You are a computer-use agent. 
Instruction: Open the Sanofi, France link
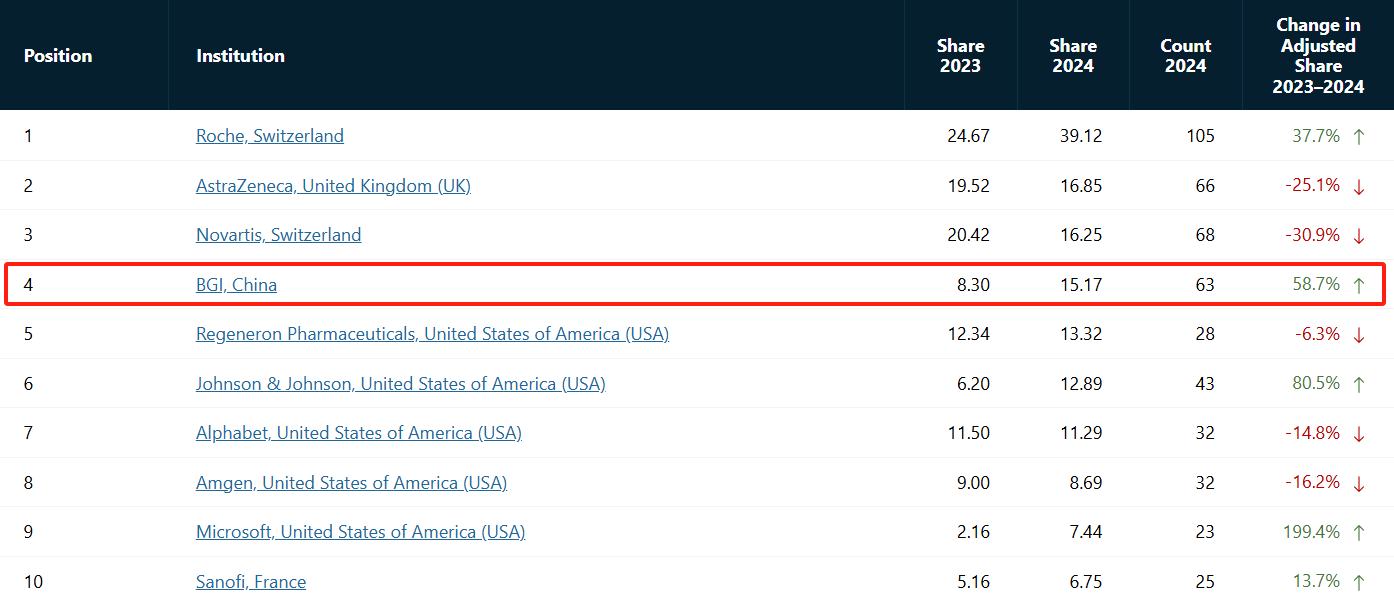coord(251,582)
